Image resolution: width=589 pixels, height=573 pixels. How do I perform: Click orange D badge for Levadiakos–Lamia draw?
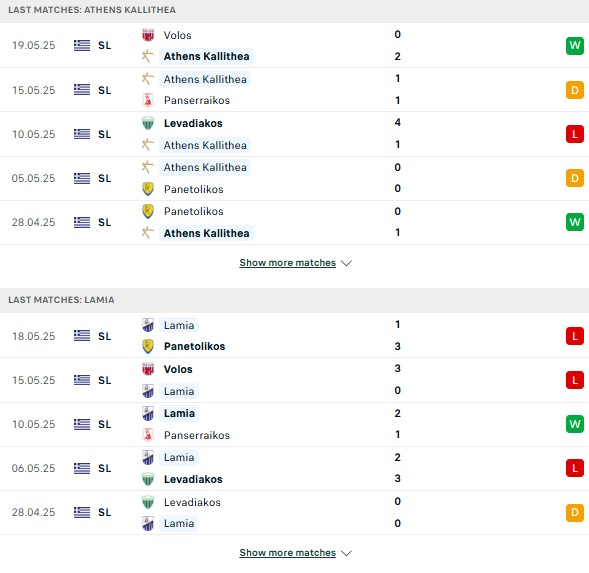point(575,513)
